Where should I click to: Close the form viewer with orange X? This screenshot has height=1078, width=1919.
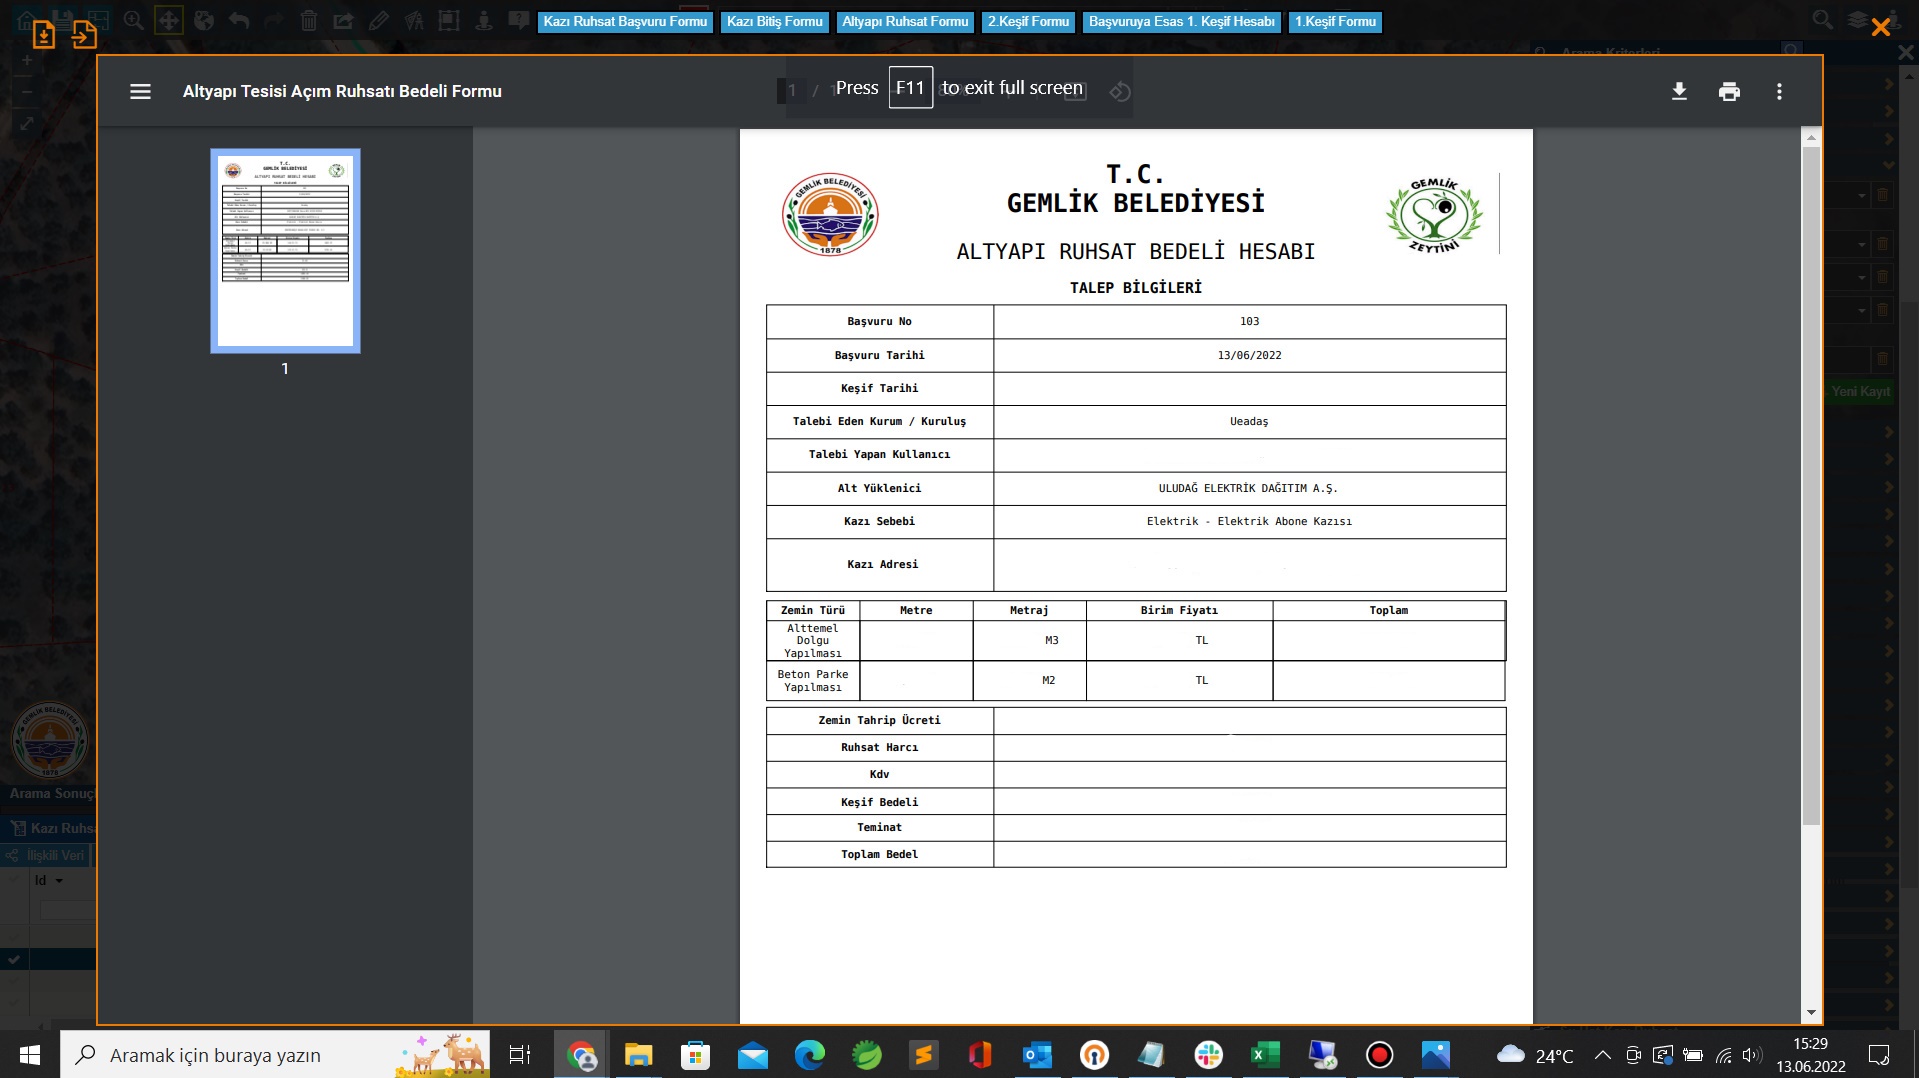[x=1880, y=27]
